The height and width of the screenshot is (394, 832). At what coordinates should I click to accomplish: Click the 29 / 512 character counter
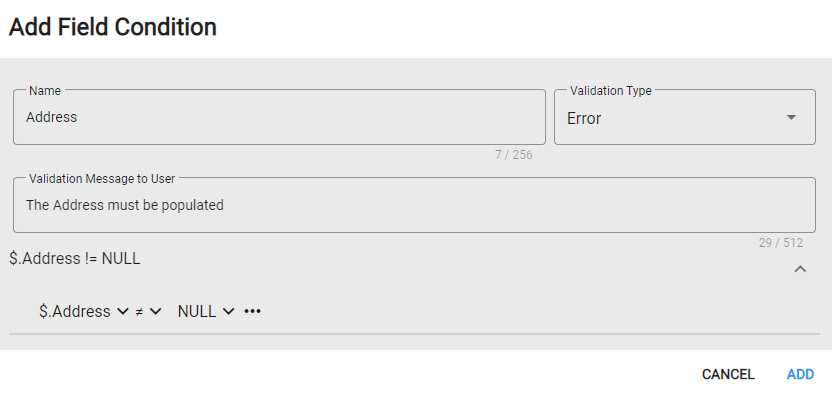pyautogui.click(x=781, y=243)
